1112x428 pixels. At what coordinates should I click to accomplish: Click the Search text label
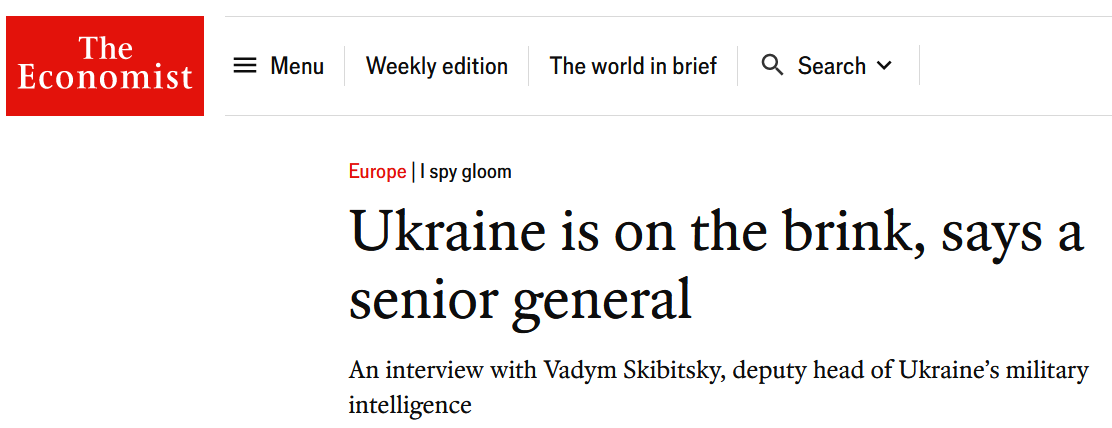(x=831, y=66)
